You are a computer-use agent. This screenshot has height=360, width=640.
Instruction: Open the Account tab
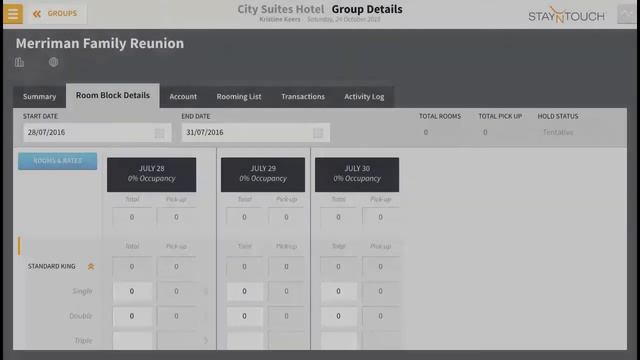[x=183, y=97]
